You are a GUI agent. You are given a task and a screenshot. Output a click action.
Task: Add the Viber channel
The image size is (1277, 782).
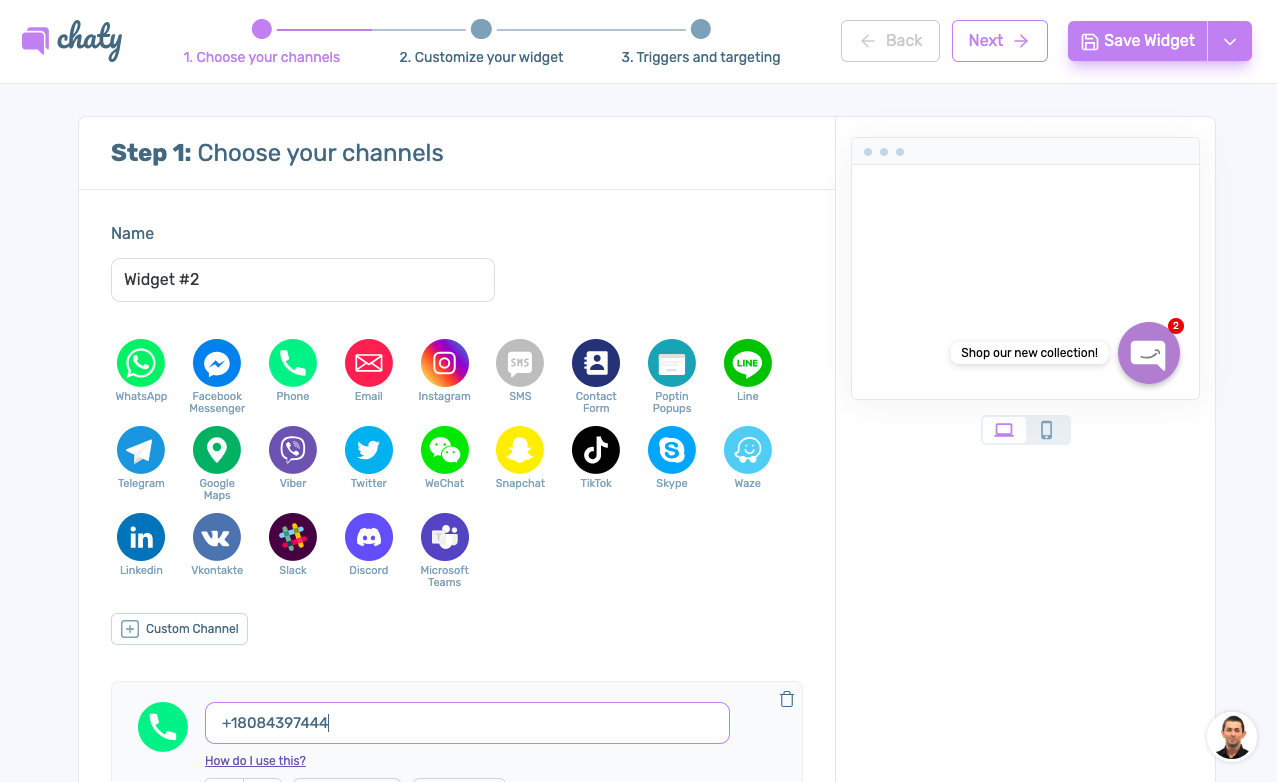point(293,450)
